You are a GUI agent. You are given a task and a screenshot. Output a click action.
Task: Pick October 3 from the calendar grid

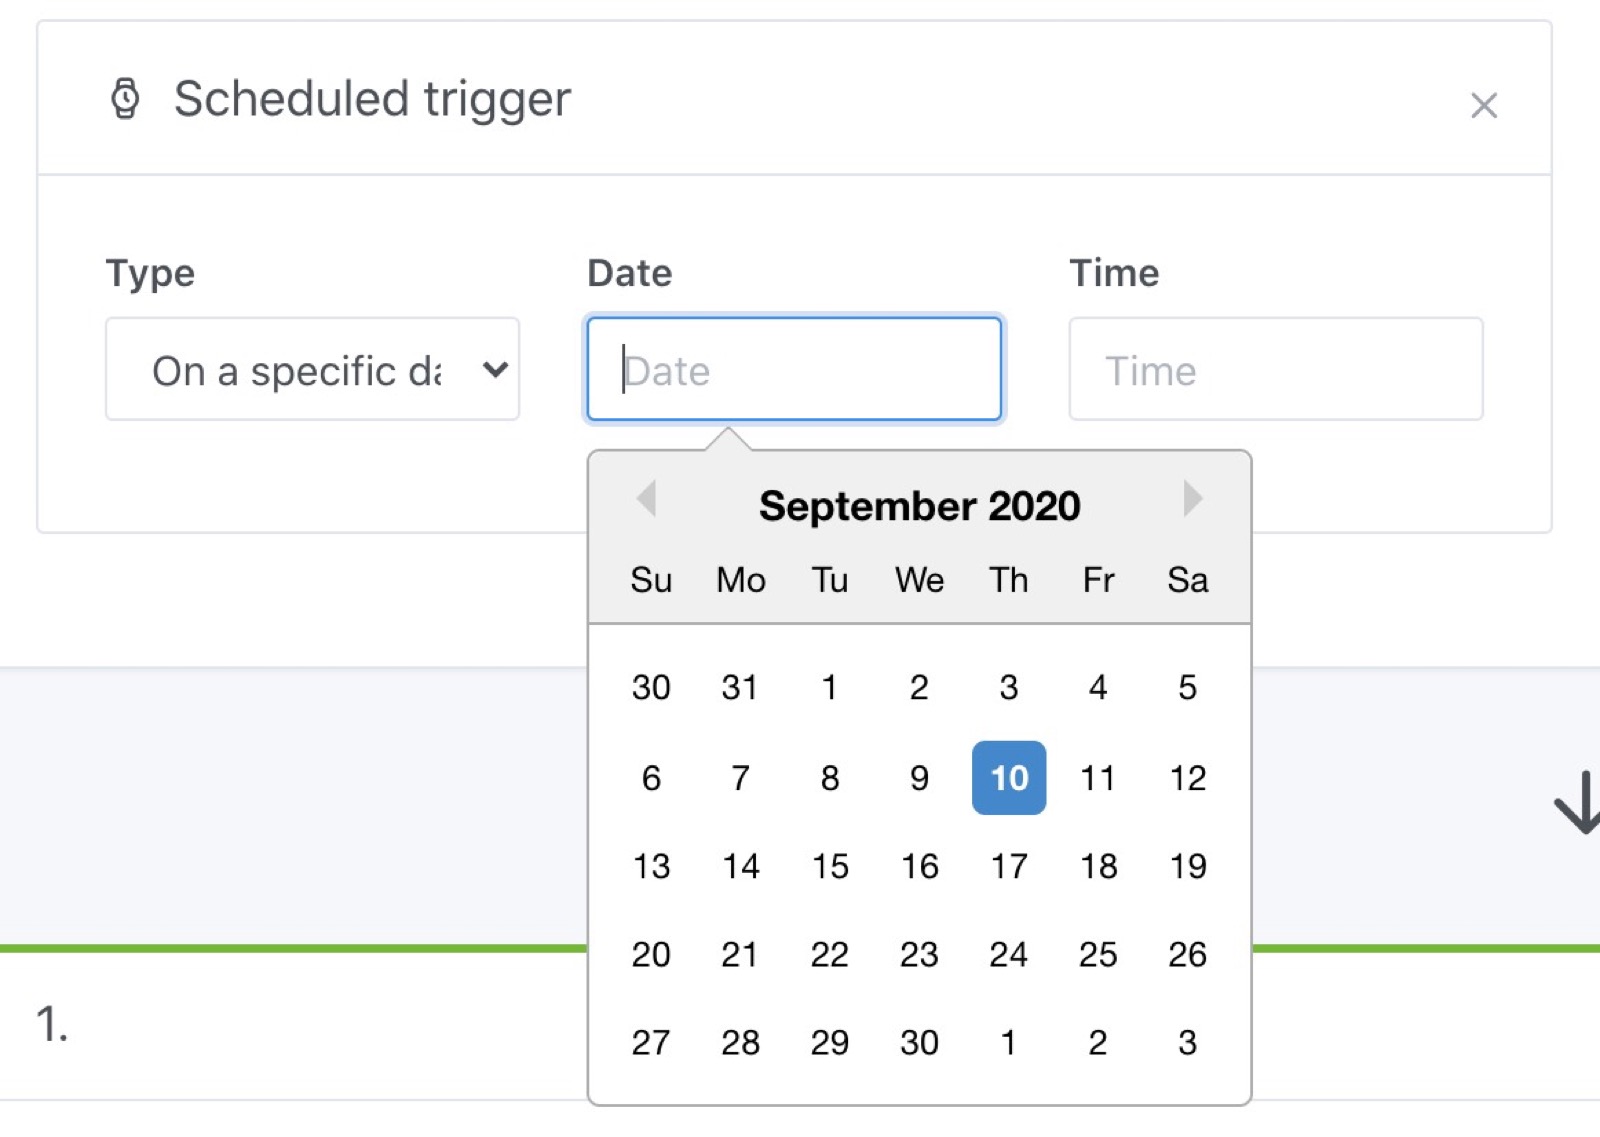pos(1187,1042)
